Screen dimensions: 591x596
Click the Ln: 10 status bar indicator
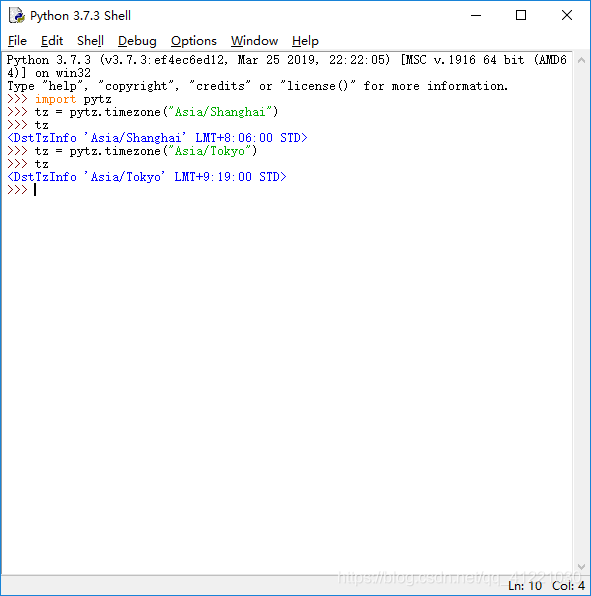pos(525,586)
